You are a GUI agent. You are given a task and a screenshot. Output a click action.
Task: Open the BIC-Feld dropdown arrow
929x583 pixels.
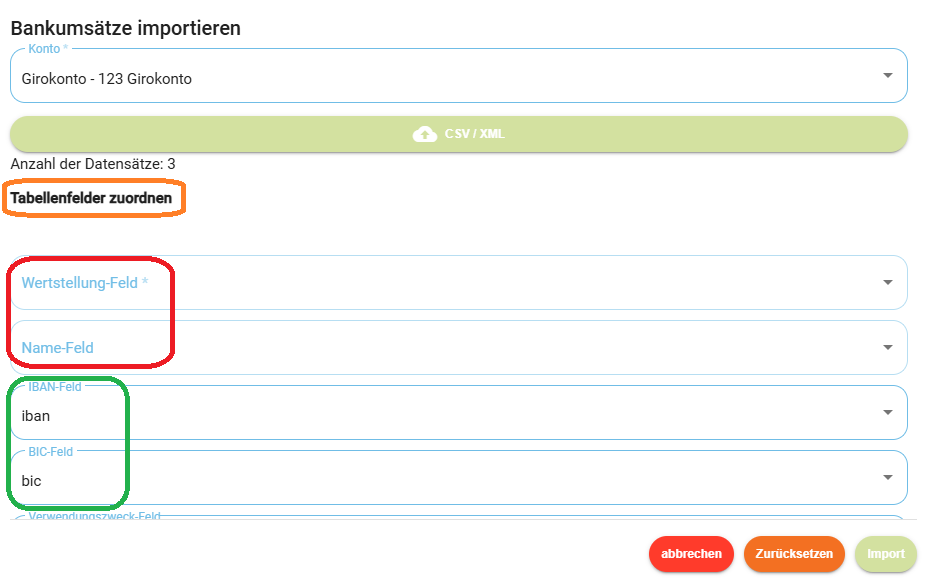pos(888,477)
